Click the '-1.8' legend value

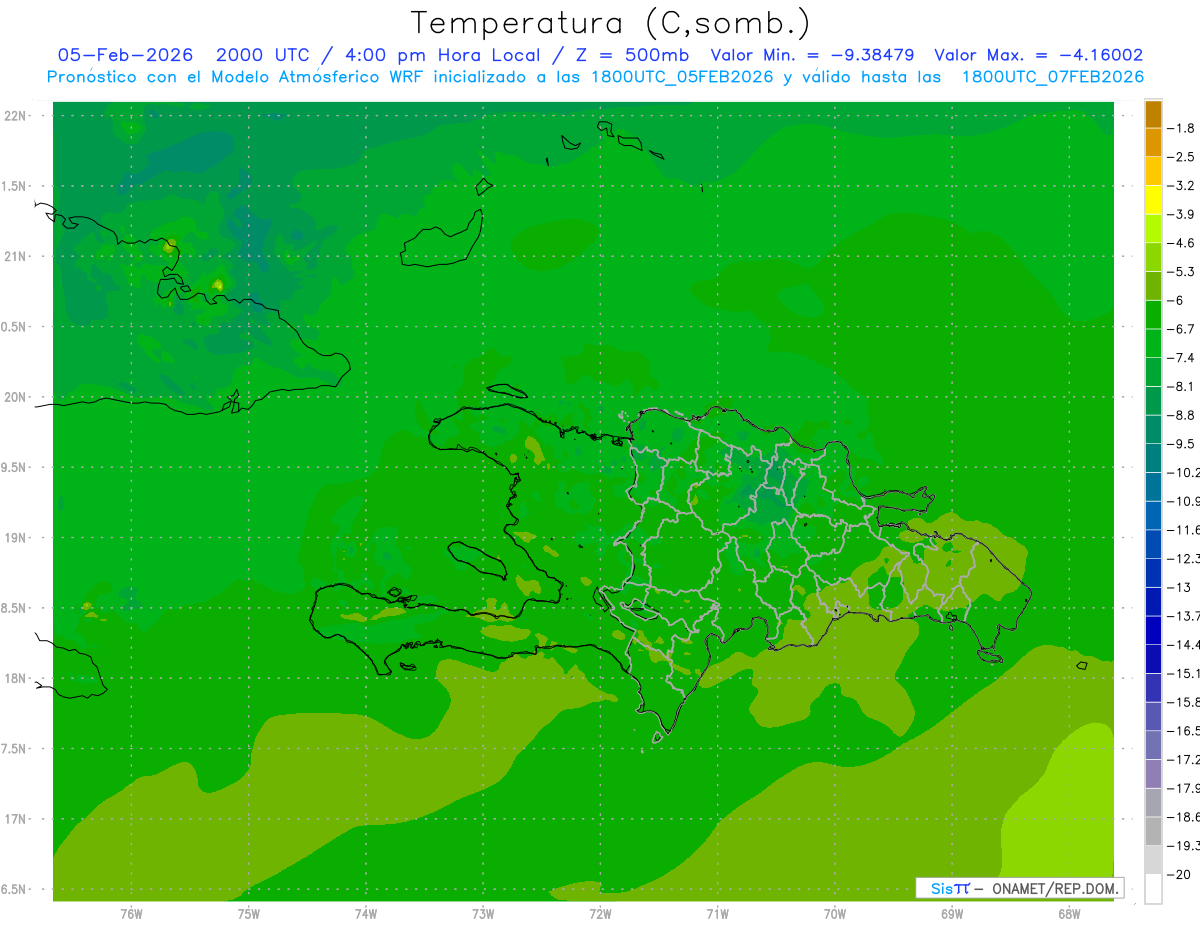[x=1181, y=128]
